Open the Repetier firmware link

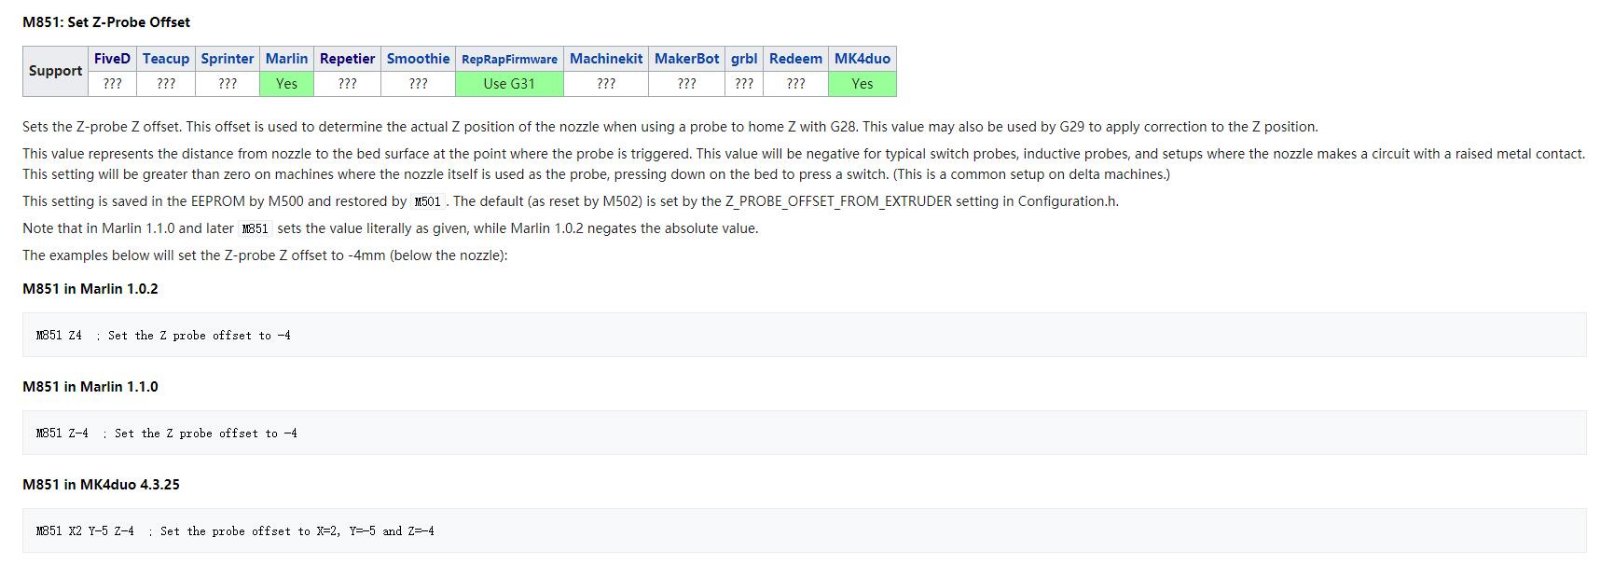tap(347, 59)
